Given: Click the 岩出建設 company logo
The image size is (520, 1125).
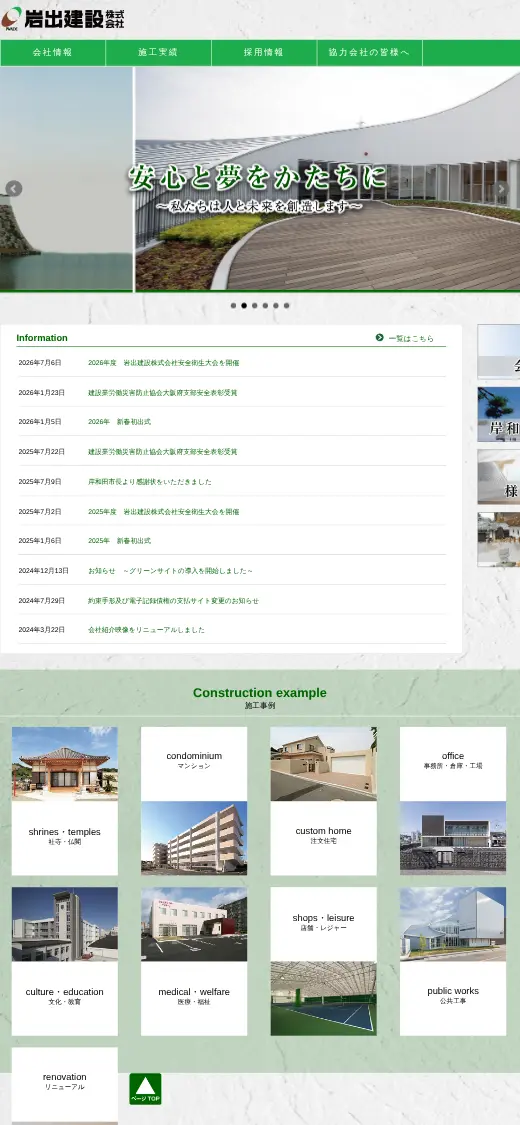Looking at the screenshot, I should point(63,18).
